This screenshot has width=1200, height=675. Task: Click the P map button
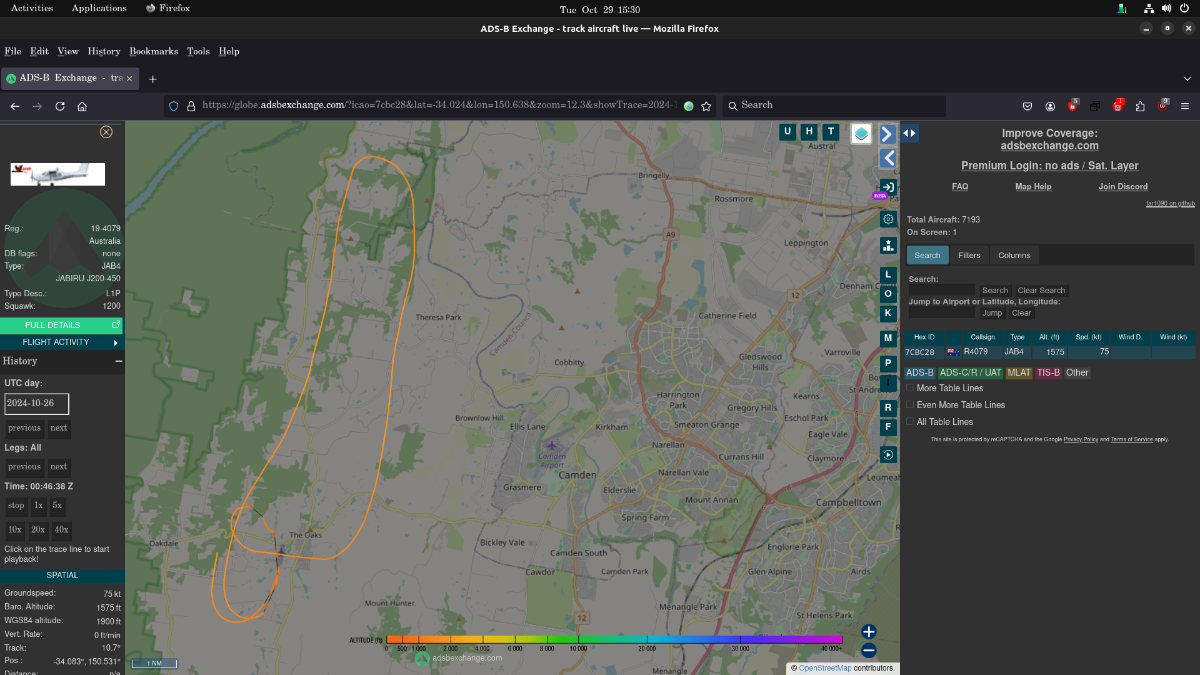pyautogui.click(x=888, y=363)
